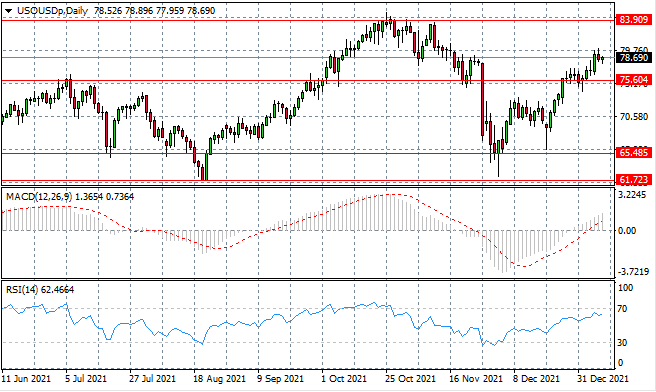Click the 11 Jun 2021 date label

[26, 379]
